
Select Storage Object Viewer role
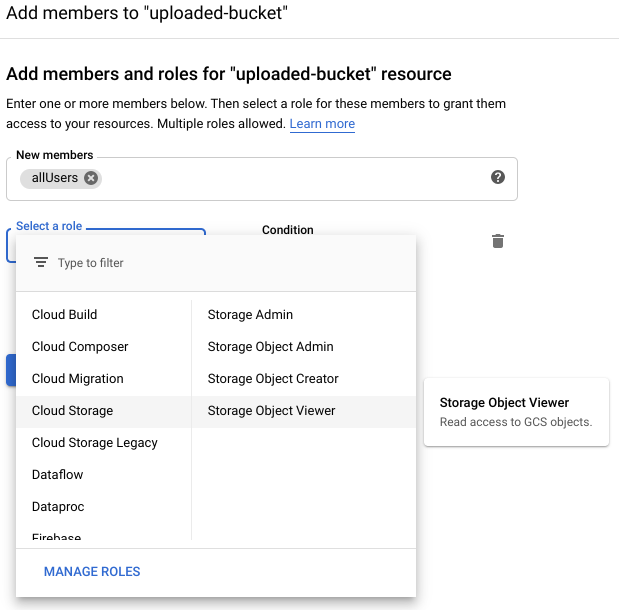(271, 411)
